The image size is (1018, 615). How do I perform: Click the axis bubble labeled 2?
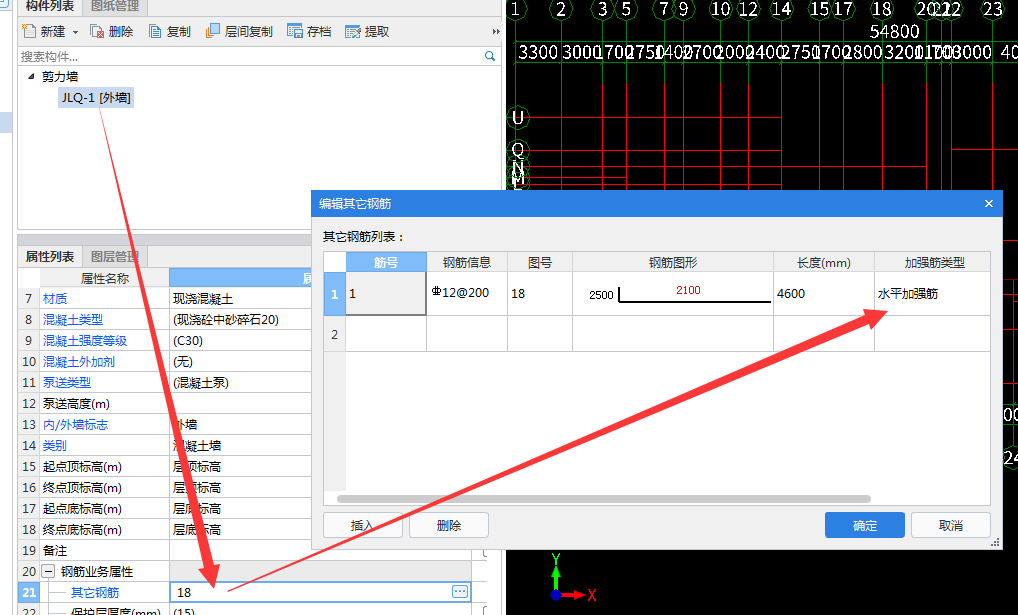(x=561, y=9)
